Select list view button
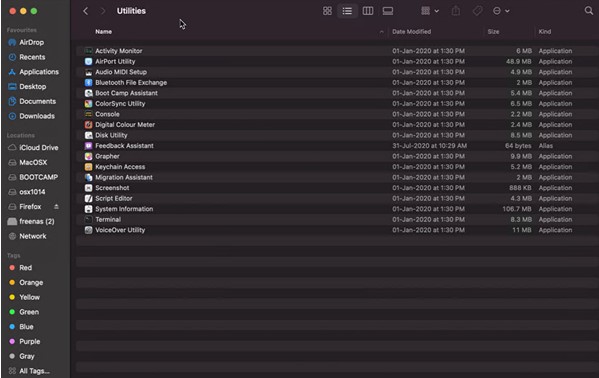This screenshot has width=599, height=378. (x=347, y=11)
